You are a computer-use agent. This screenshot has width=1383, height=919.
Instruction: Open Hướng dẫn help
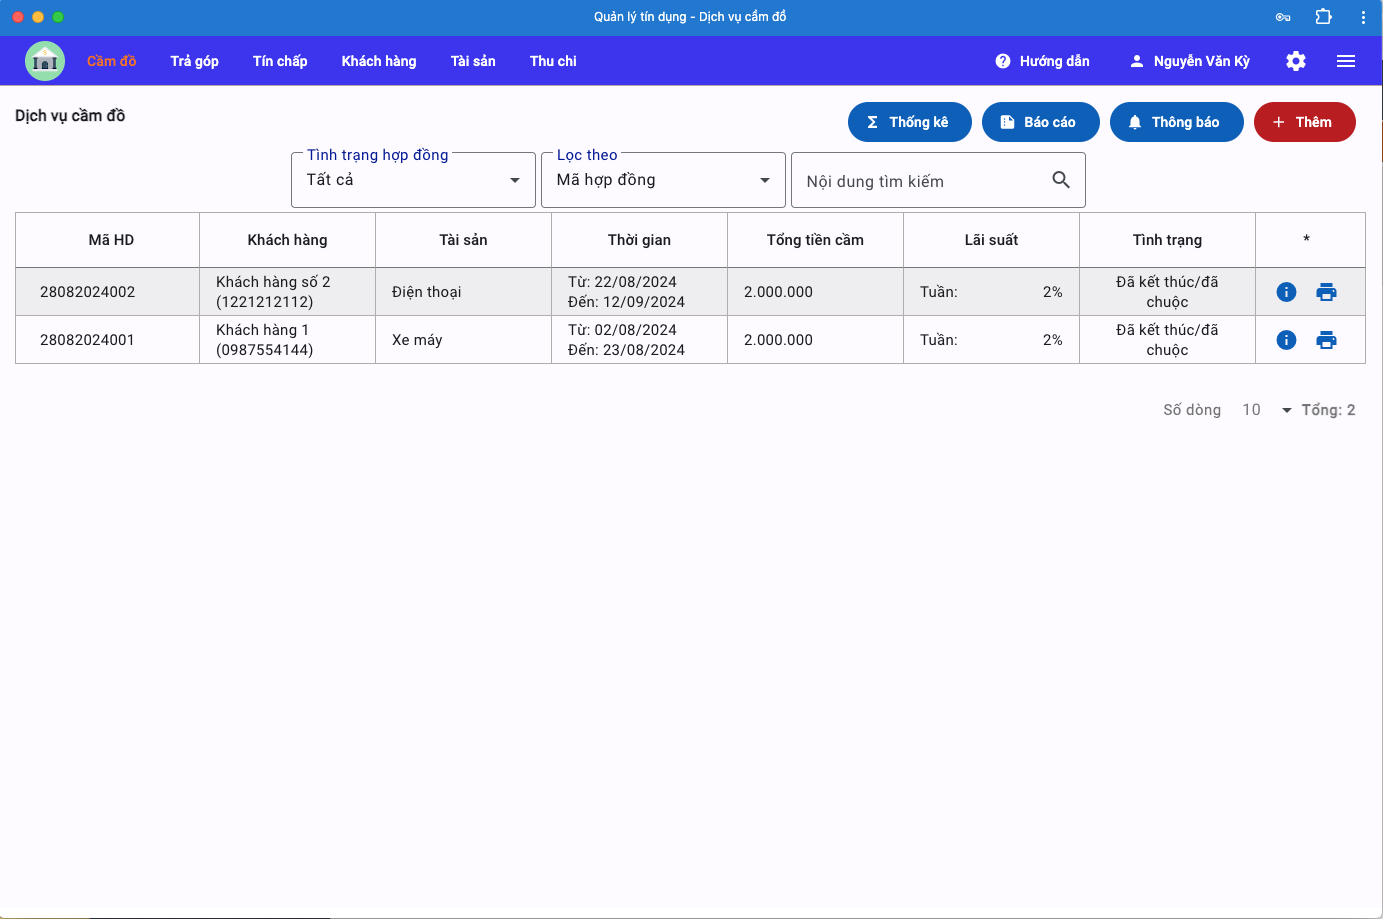coord(1043,61)
